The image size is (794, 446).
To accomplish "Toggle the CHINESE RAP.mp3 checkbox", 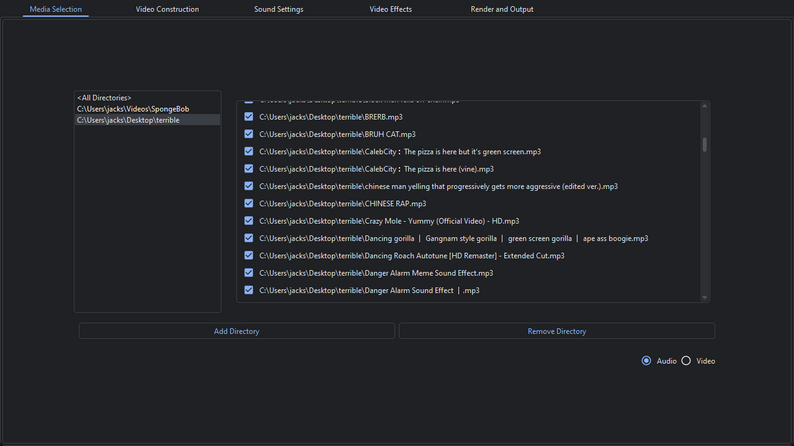I will point(249,203).
